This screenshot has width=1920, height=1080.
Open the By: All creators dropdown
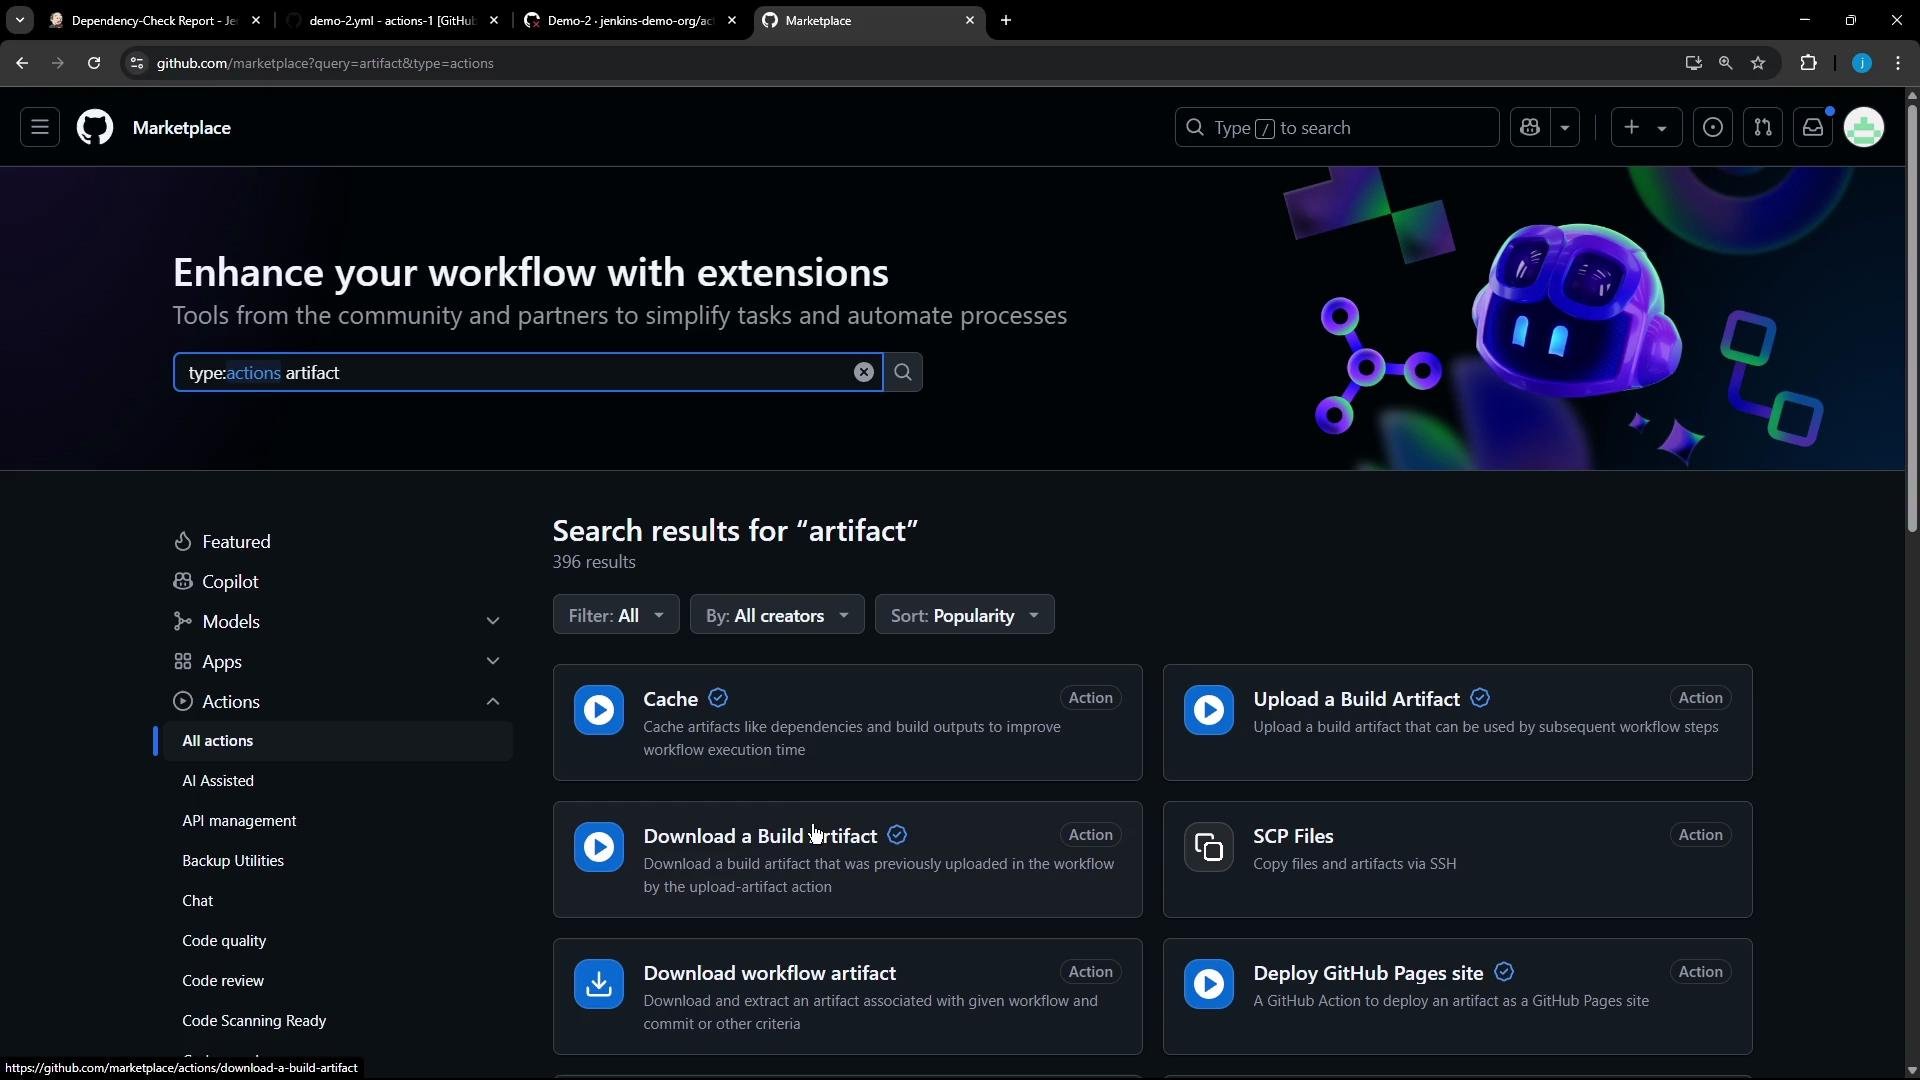(x=777, y=615)
